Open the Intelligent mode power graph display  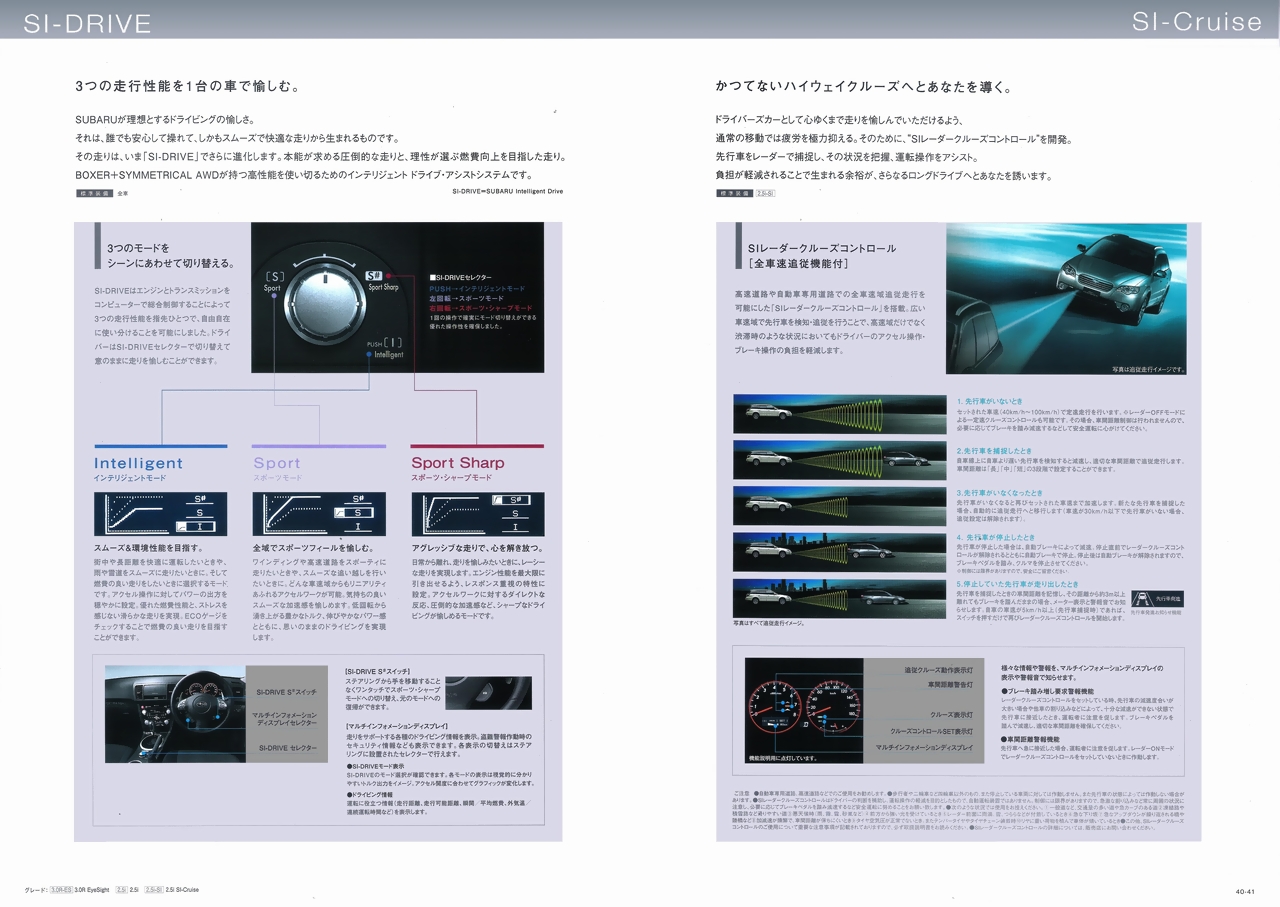coord(160,514)
